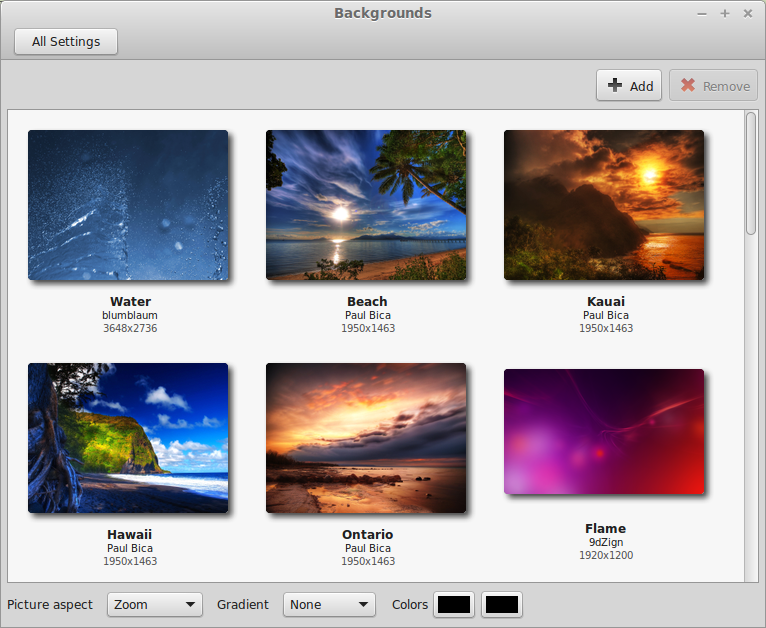Open the first Colors swatch
This screenshot has height=628, width=766.
454,605
